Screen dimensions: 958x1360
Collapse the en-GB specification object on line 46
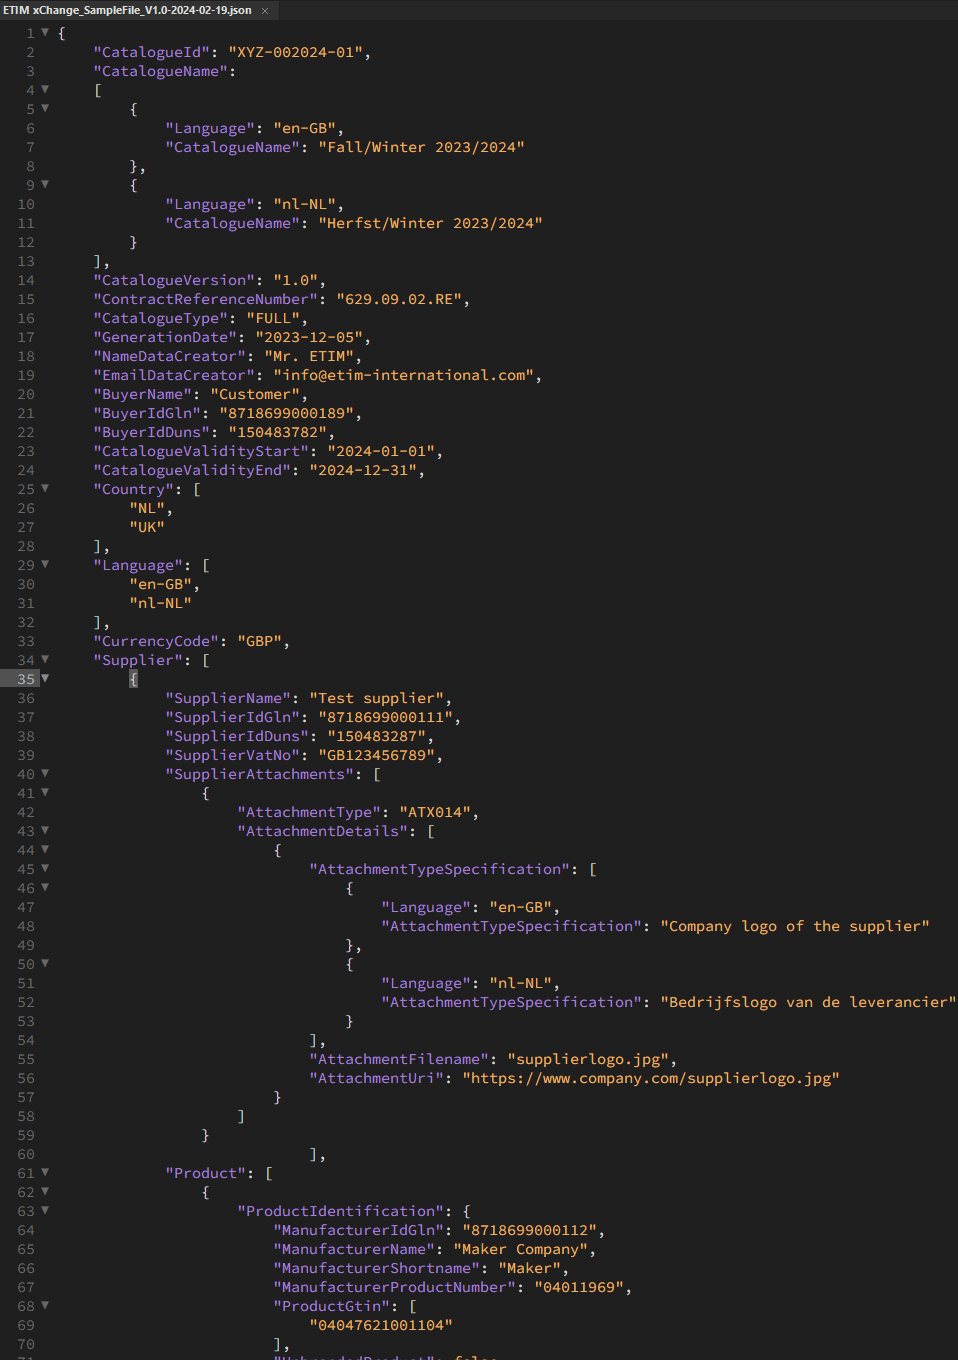coord(45,887)
